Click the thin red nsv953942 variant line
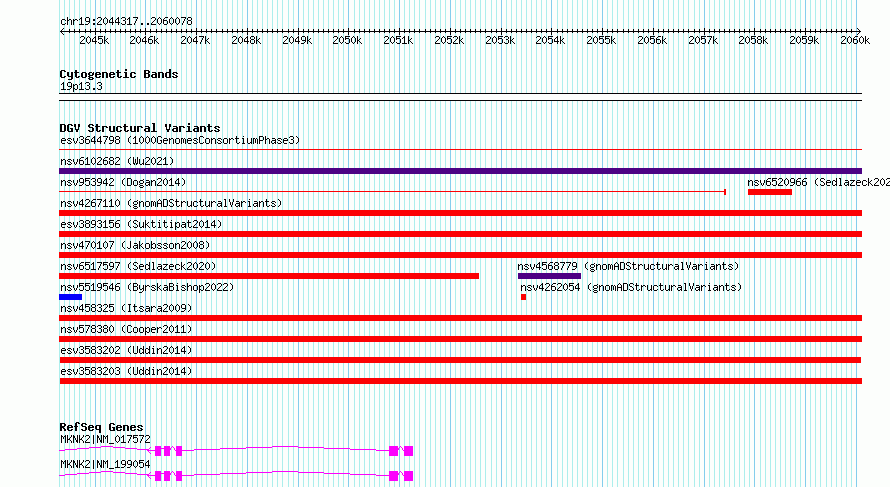 click(x=393, y=192)
